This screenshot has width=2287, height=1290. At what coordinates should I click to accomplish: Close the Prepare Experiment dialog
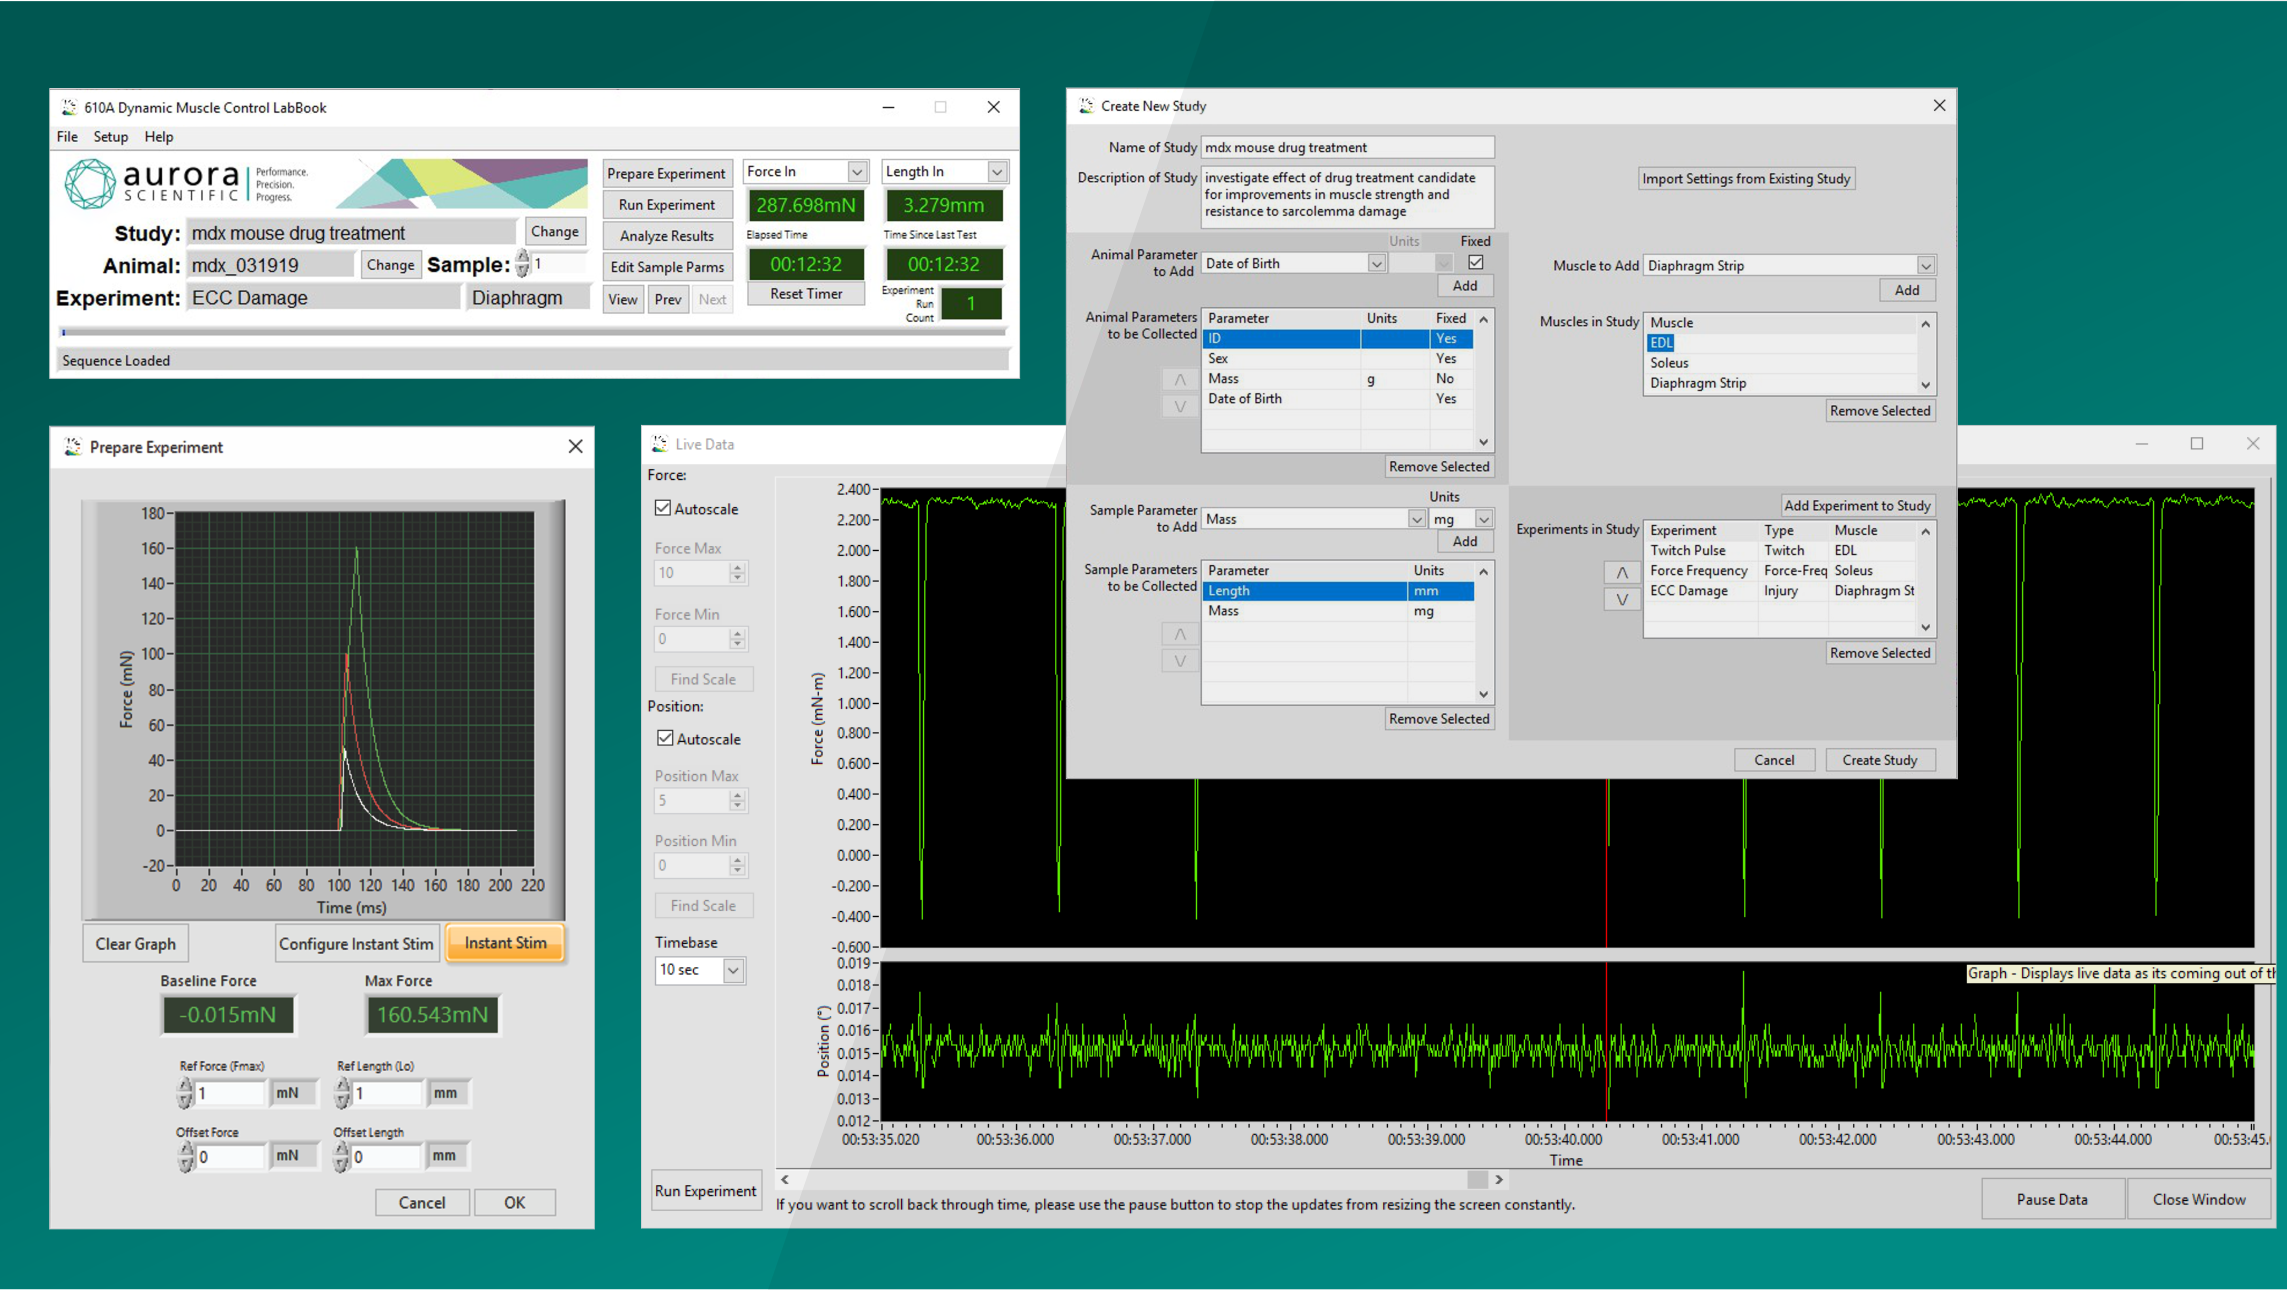(575, 446)
